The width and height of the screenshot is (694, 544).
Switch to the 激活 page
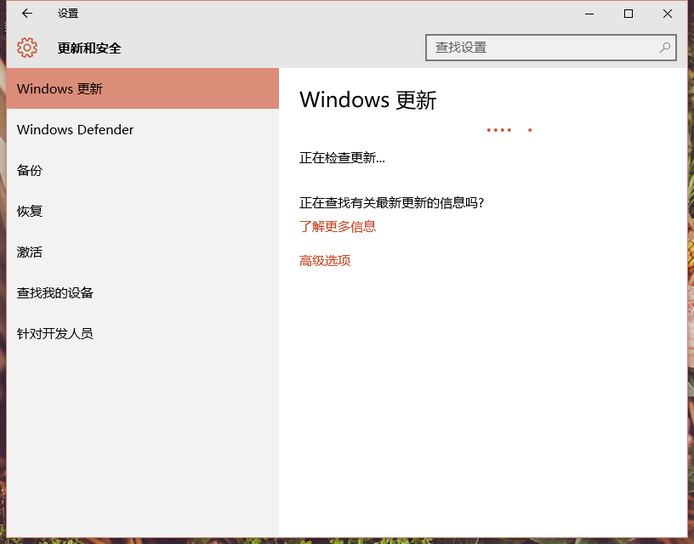tap(30, 253)
